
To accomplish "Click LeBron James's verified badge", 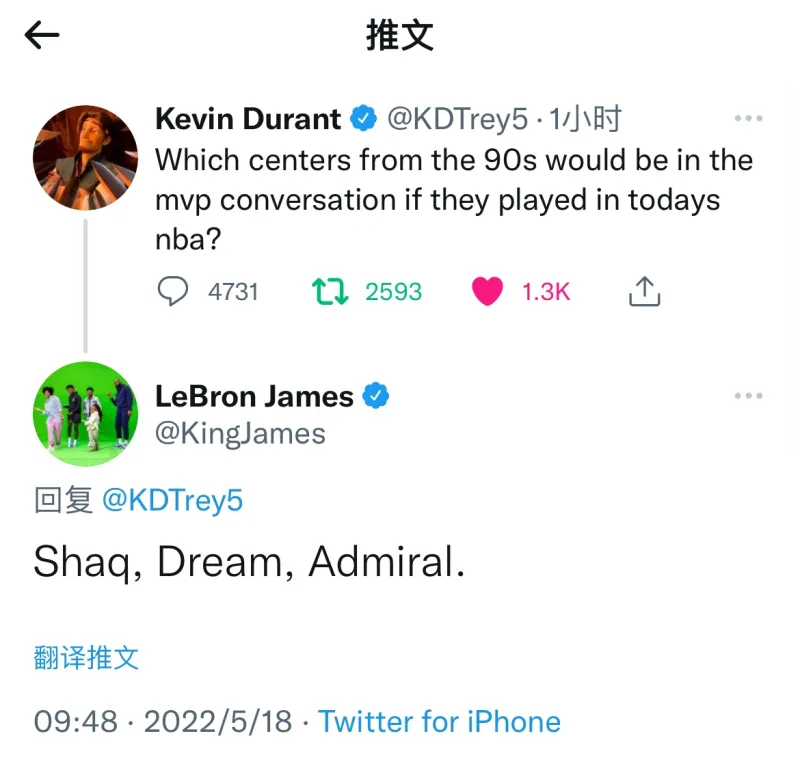I will click(x=375, y=397).
